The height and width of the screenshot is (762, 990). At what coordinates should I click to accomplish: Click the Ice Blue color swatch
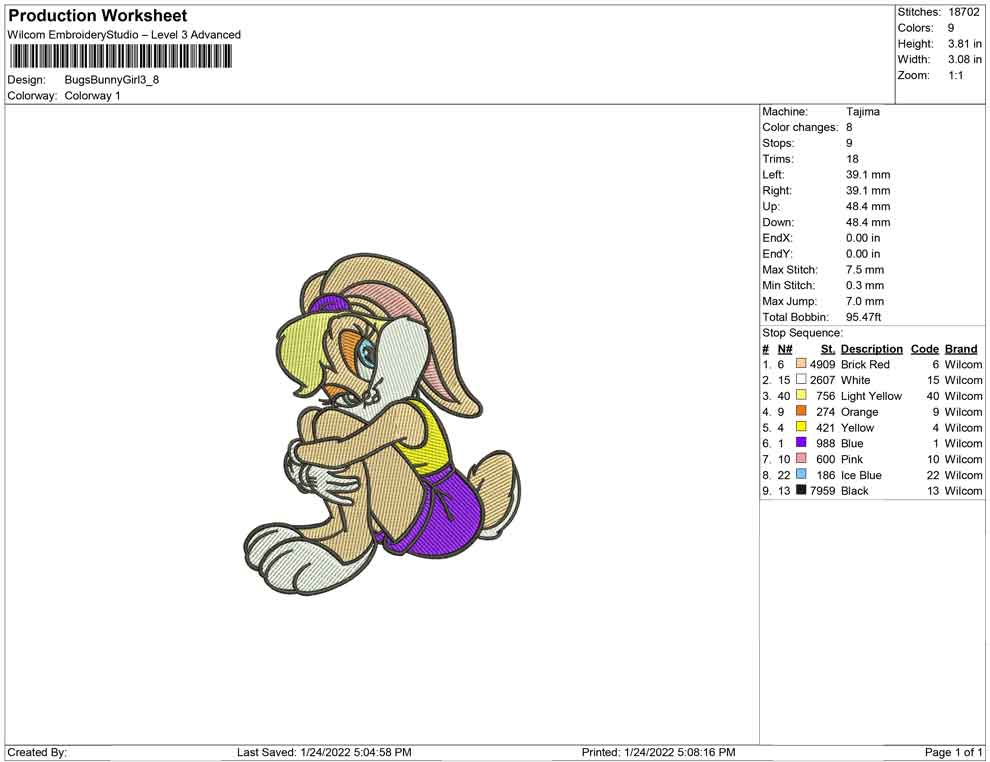tap(801, 474)
